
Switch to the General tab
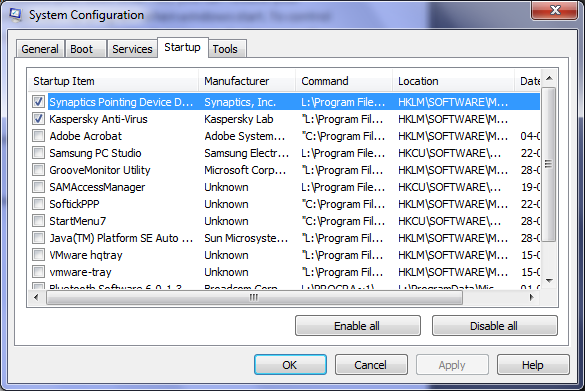tap(40, 49)
